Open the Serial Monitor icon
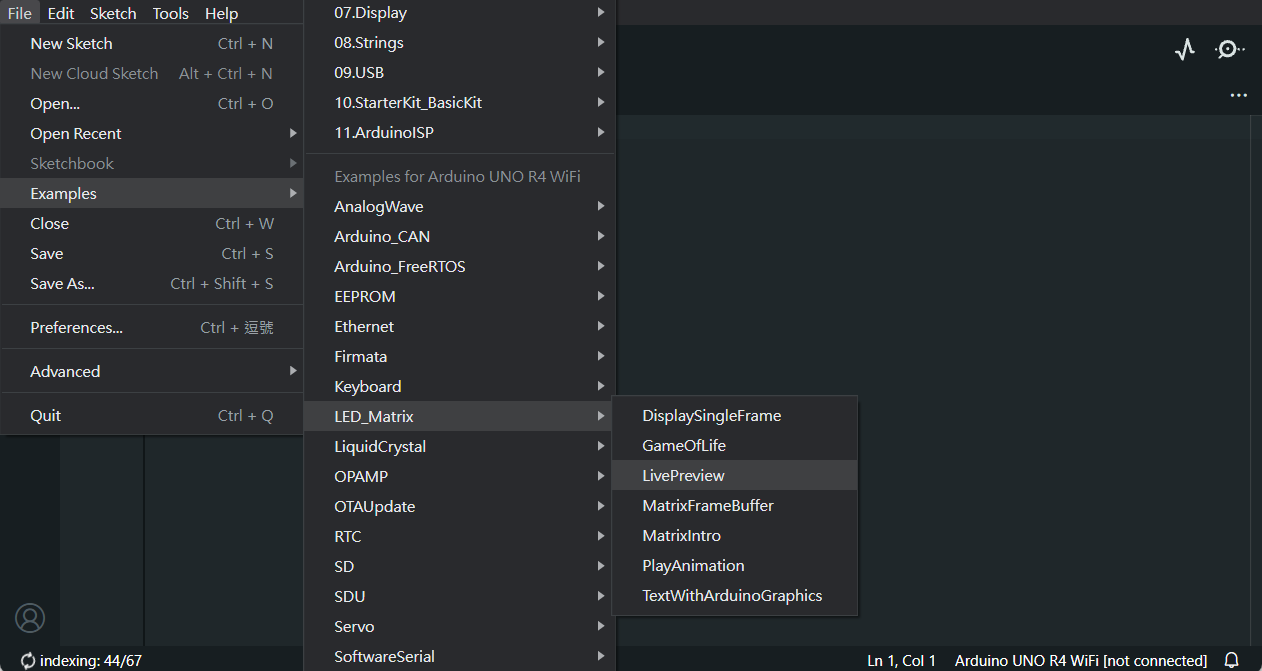Image resolution: width=1262 pixels, height=671 pixels. point(1229,49)
